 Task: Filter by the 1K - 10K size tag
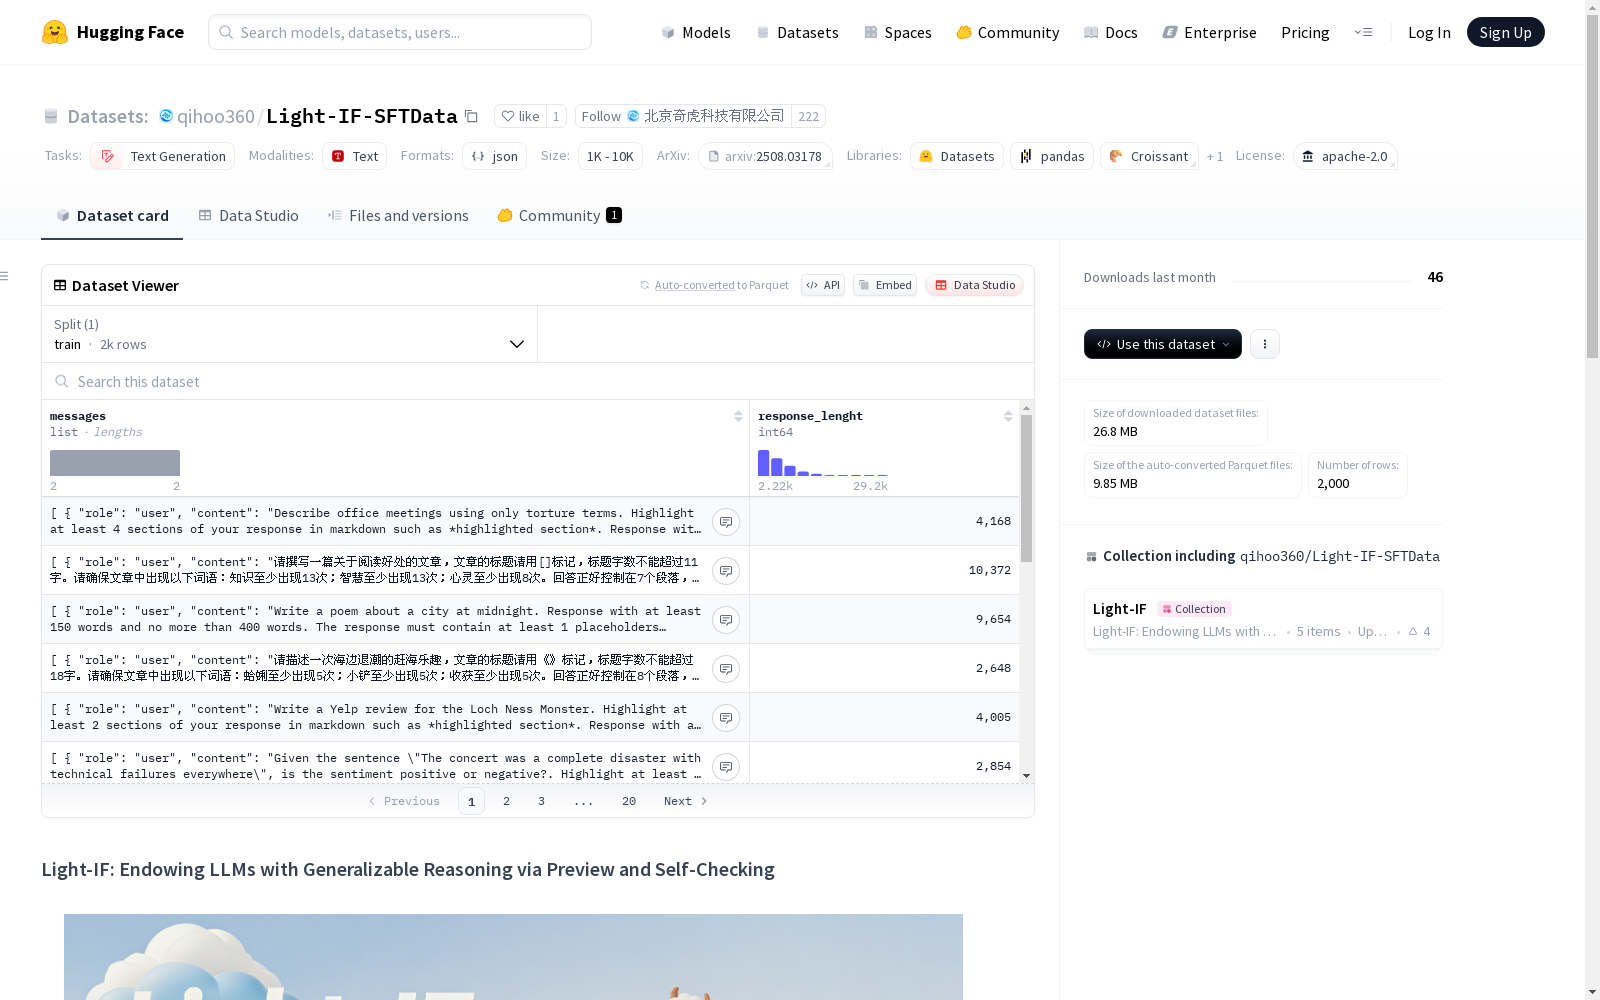point(610,156)
